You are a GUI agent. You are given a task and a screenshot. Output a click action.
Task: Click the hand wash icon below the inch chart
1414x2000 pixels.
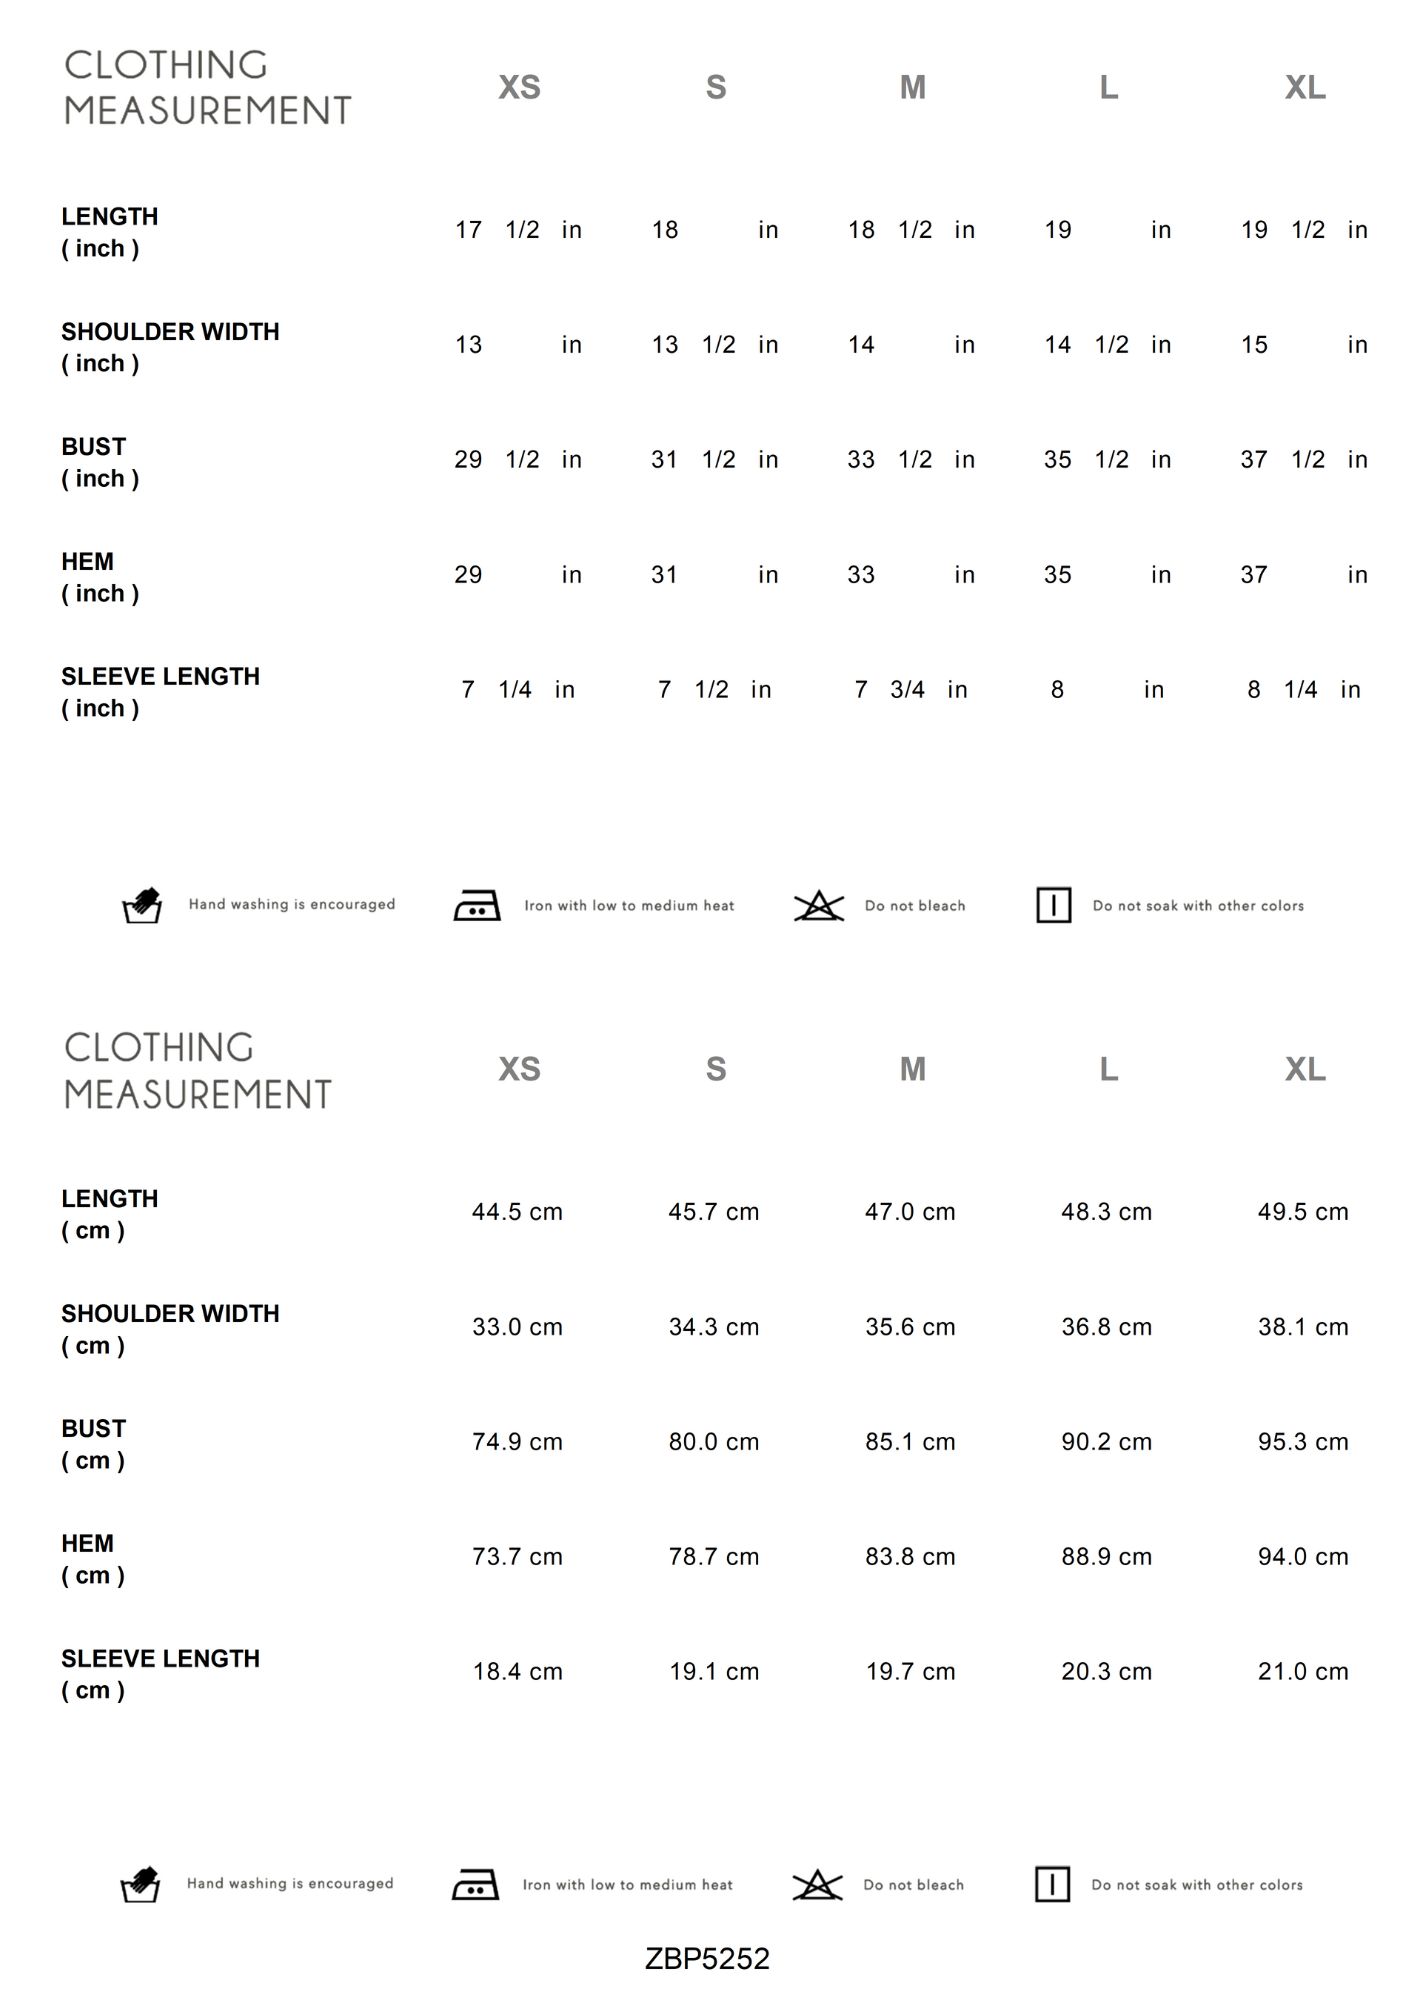[142, 905]
